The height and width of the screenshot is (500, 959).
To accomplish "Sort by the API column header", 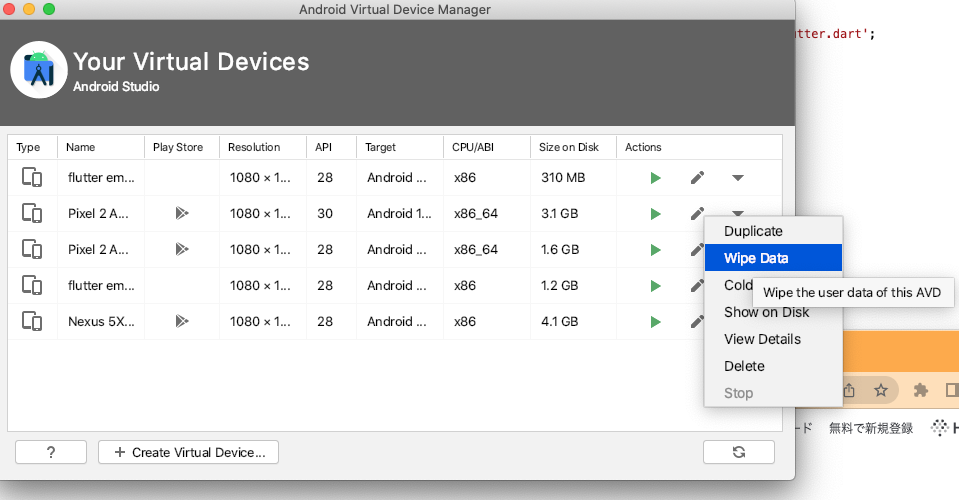I will 331,147.
